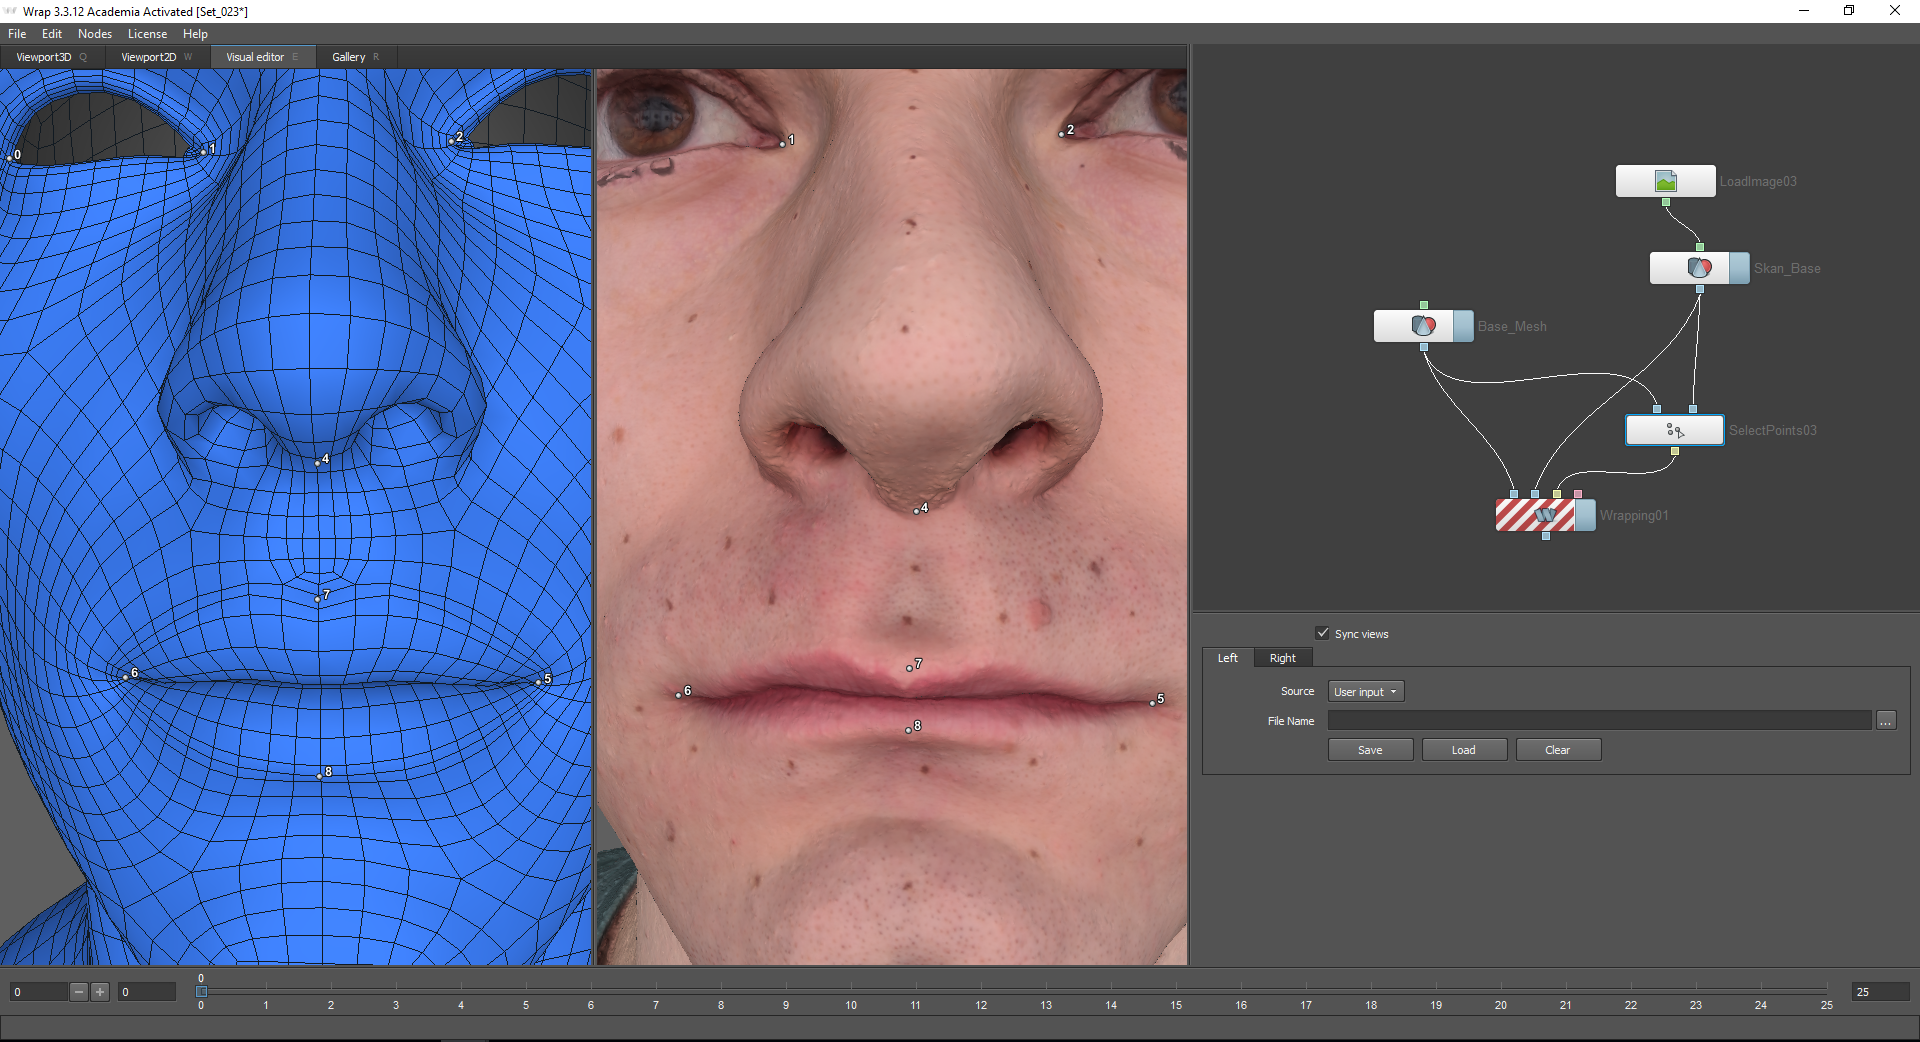
Task: Toggle Wrapping01 node visualization tab
Action: point(1585,515)
